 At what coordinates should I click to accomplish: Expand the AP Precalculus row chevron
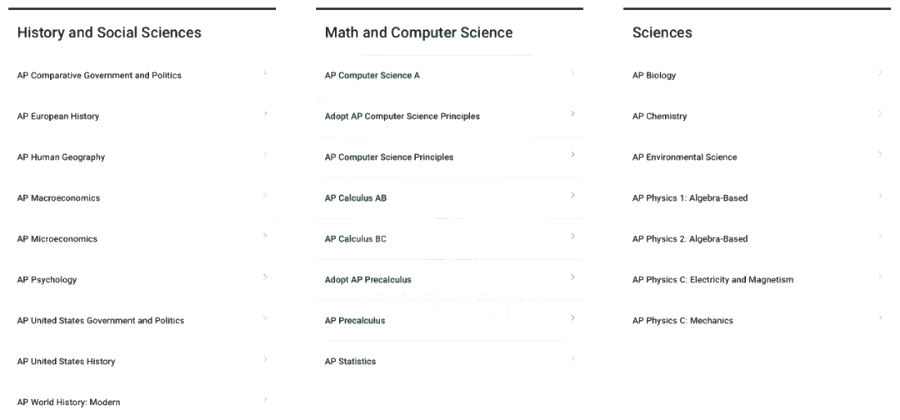tap(572, 318)
